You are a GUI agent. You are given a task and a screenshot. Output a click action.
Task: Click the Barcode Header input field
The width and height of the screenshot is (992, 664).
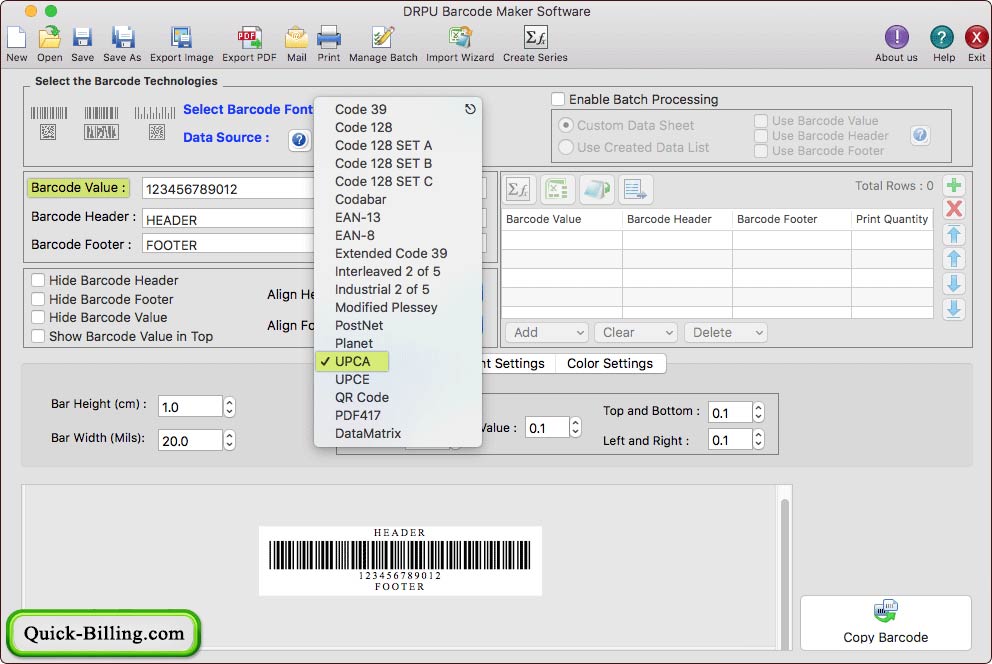click(228, 219)
